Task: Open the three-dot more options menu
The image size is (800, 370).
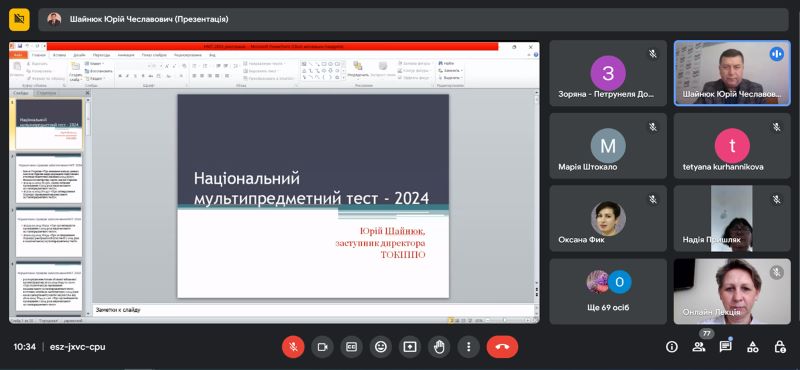Action: coord(468,347)
